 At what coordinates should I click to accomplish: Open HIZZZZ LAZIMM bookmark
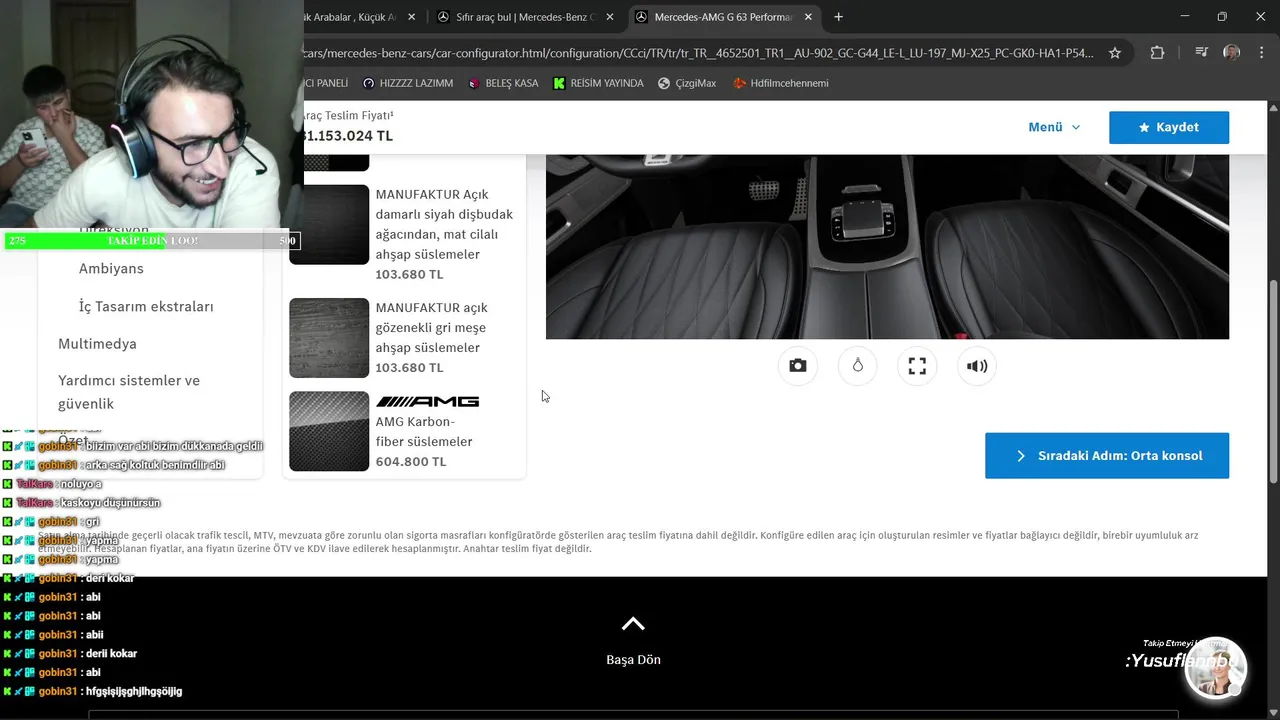tap(408, 83)
